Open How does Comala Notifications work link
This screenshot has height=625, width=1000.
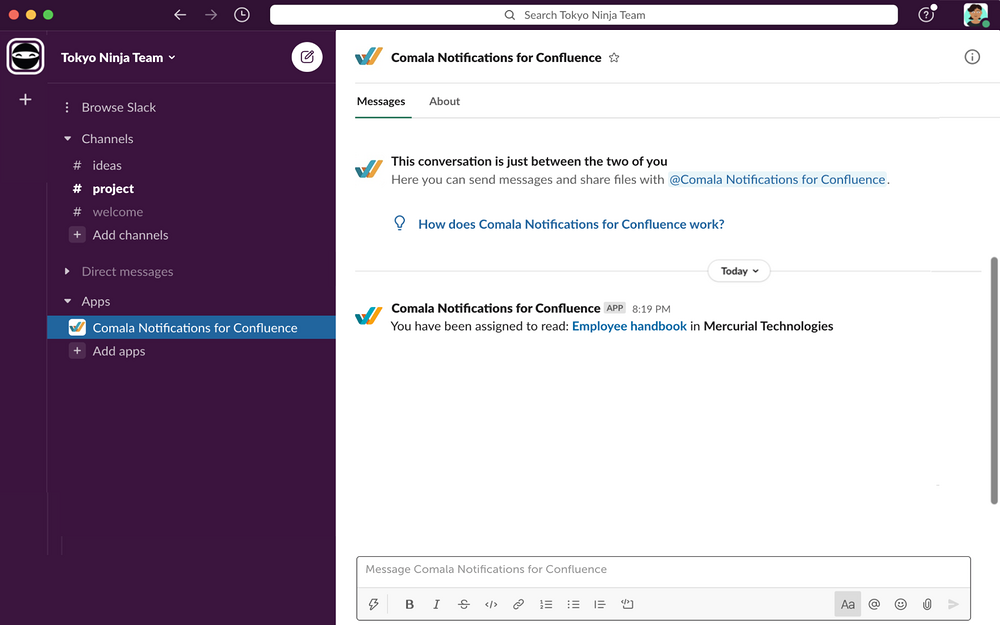(x=571, y=224)
